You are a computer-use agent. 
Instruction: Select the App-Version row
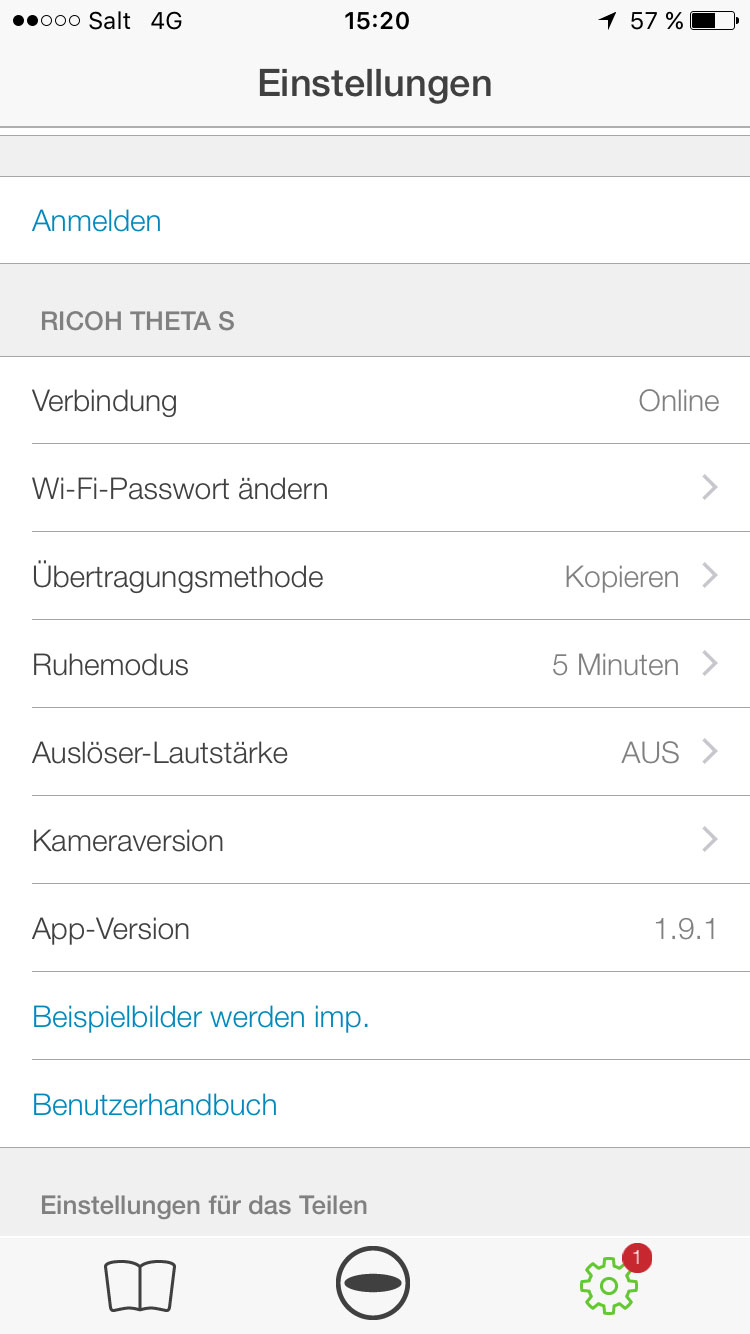375,928
